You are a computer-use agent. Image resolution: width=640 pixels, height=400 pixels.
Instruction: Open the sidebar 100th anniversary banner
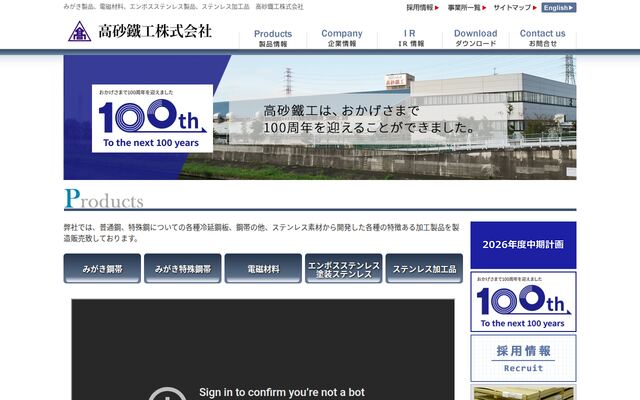click(523, 302)
